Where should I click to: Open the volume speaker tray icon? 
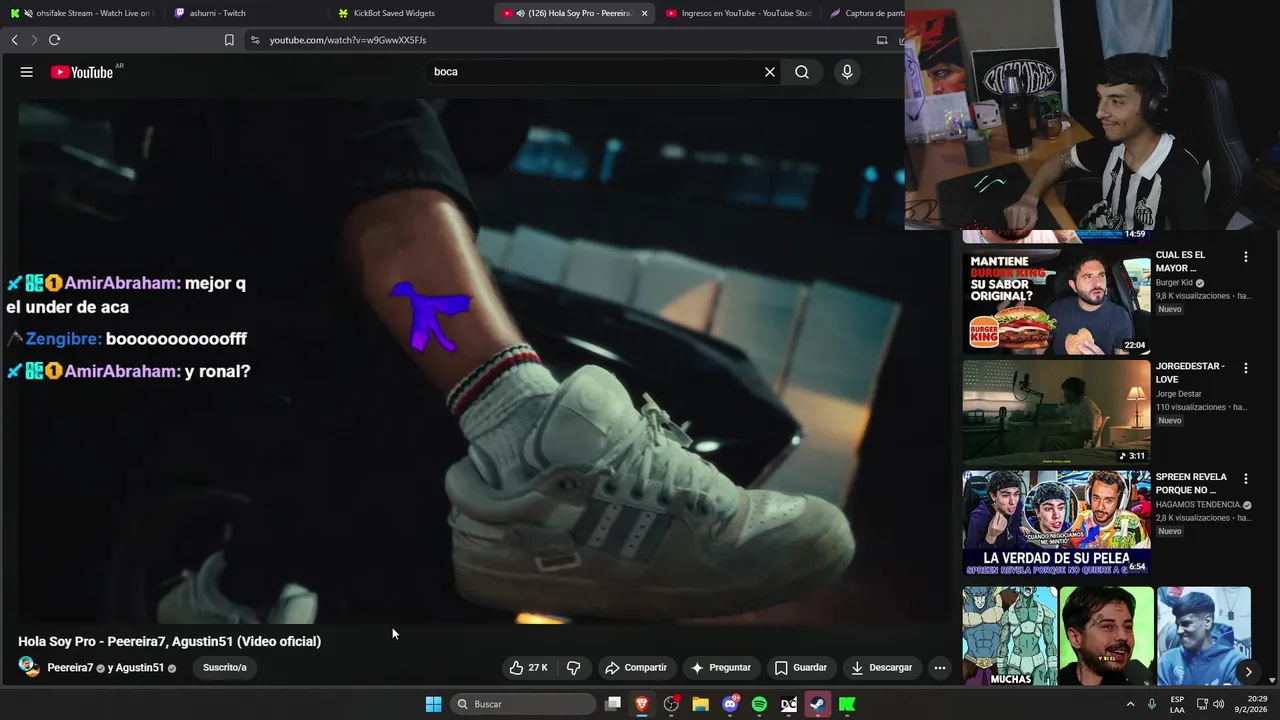1218,704
